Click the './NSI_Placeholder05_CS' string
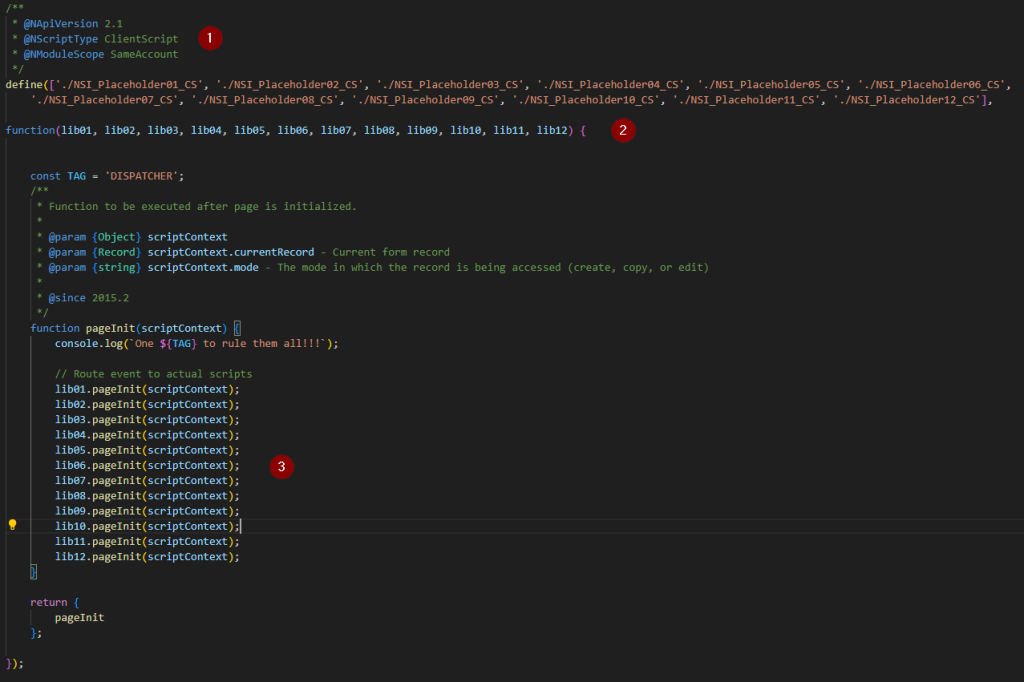Screen dimensions: 1024x682 click(x=771, y=84)
